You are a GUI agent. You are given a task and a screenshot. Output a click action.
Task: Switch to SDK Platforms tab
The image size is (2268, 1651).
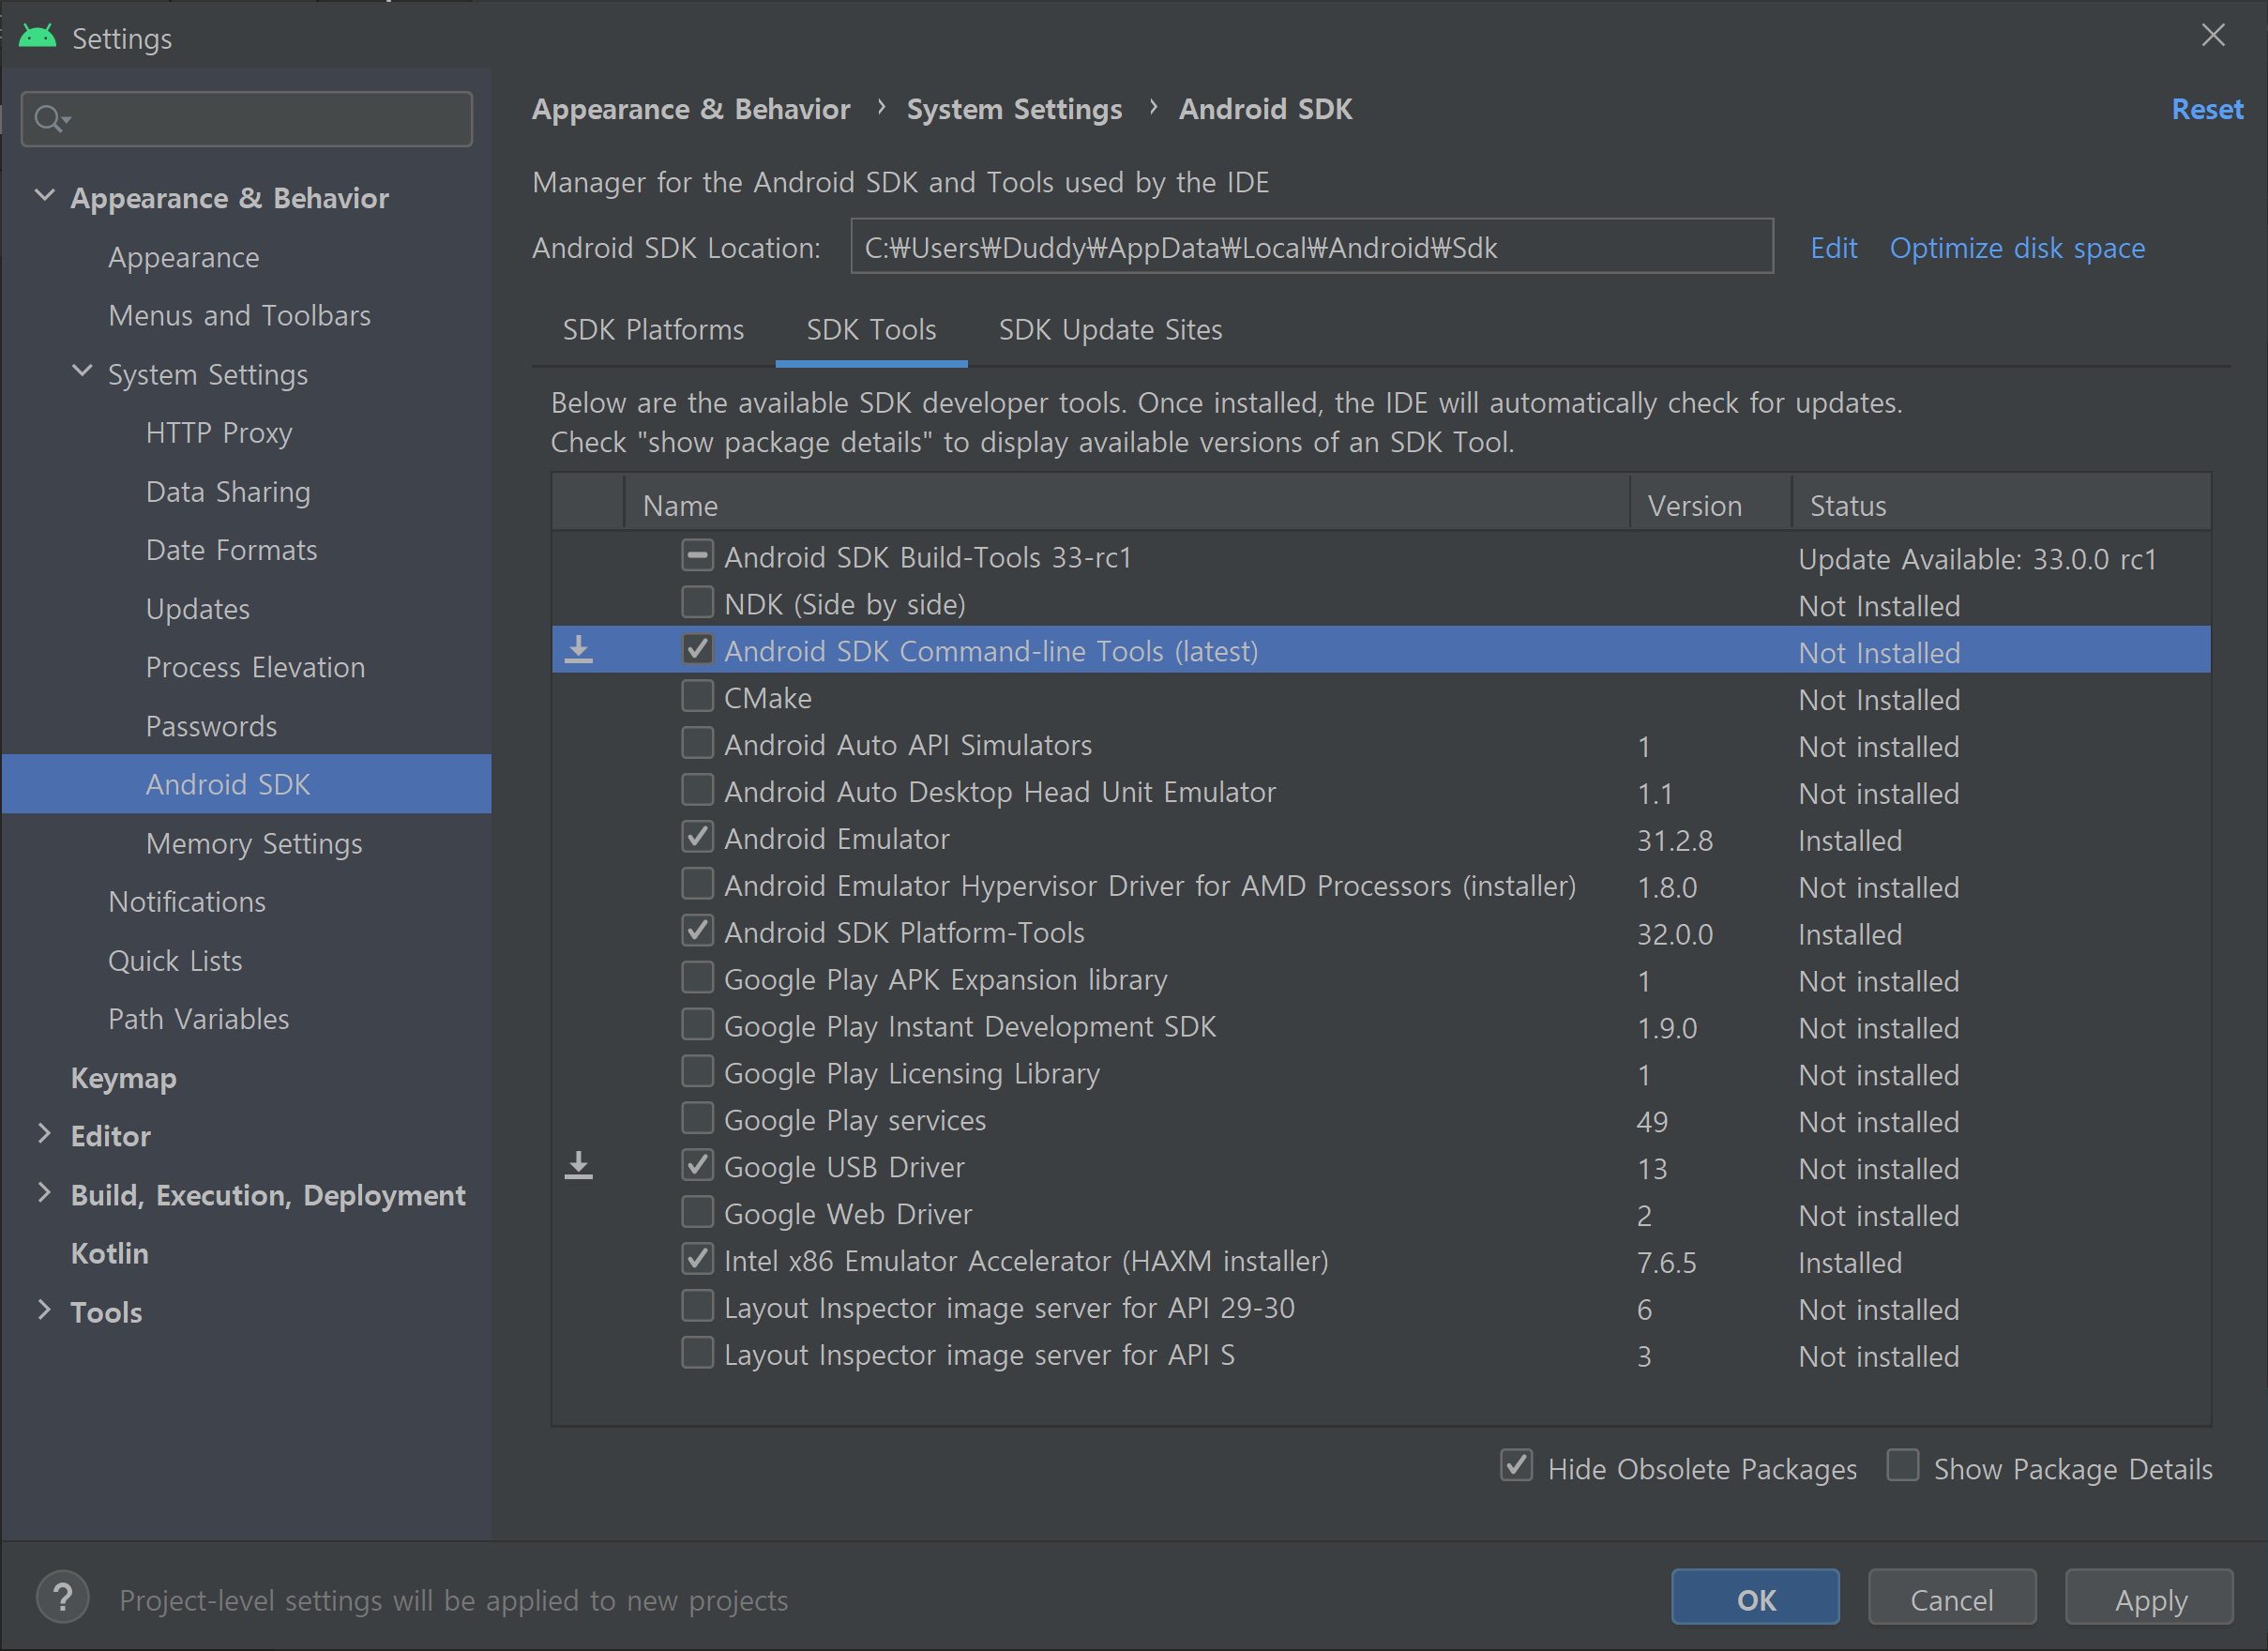pyautogui.click(x=653, y=330)
